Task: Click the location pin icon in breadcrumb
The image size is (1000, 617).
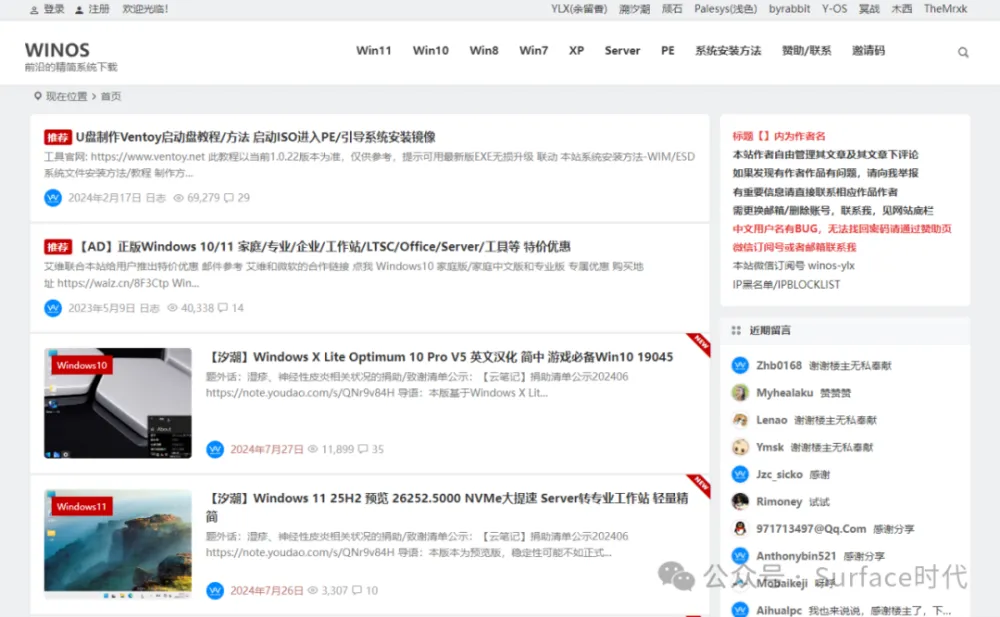Action: click(38, 96)
